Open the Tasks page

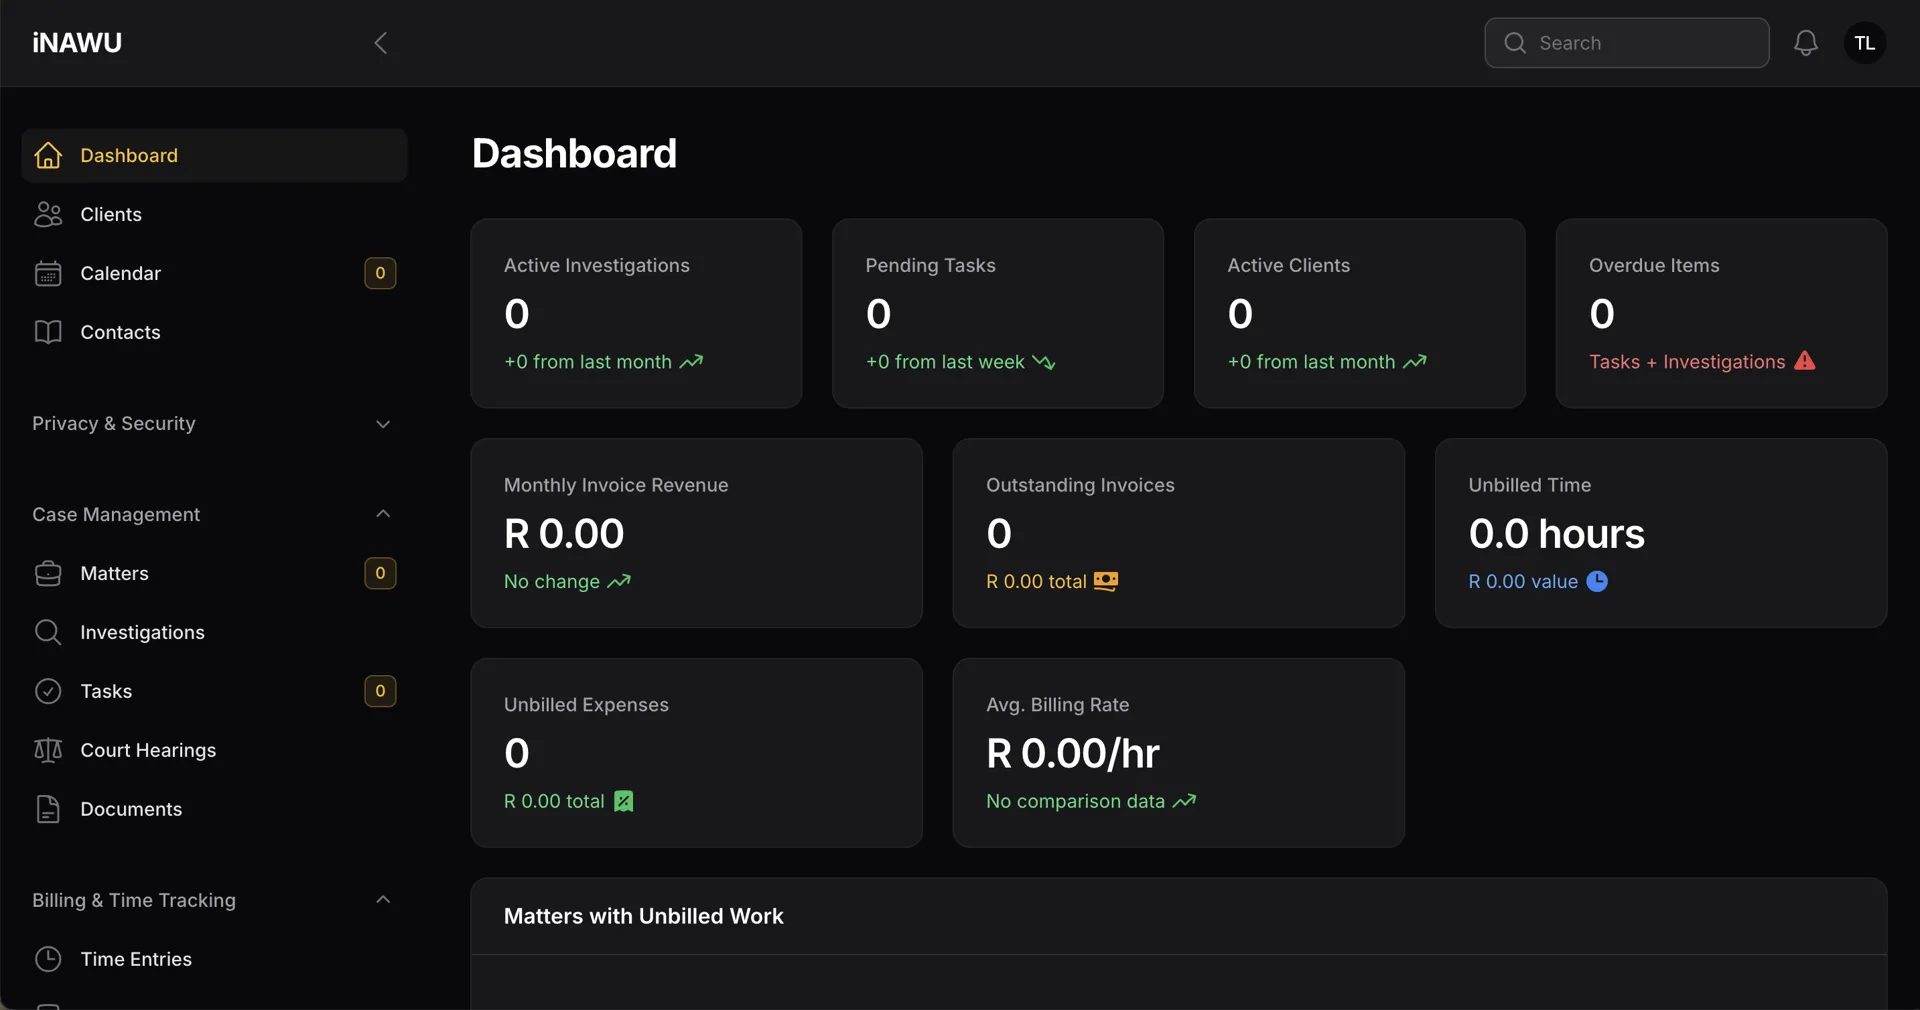[106, 691]
